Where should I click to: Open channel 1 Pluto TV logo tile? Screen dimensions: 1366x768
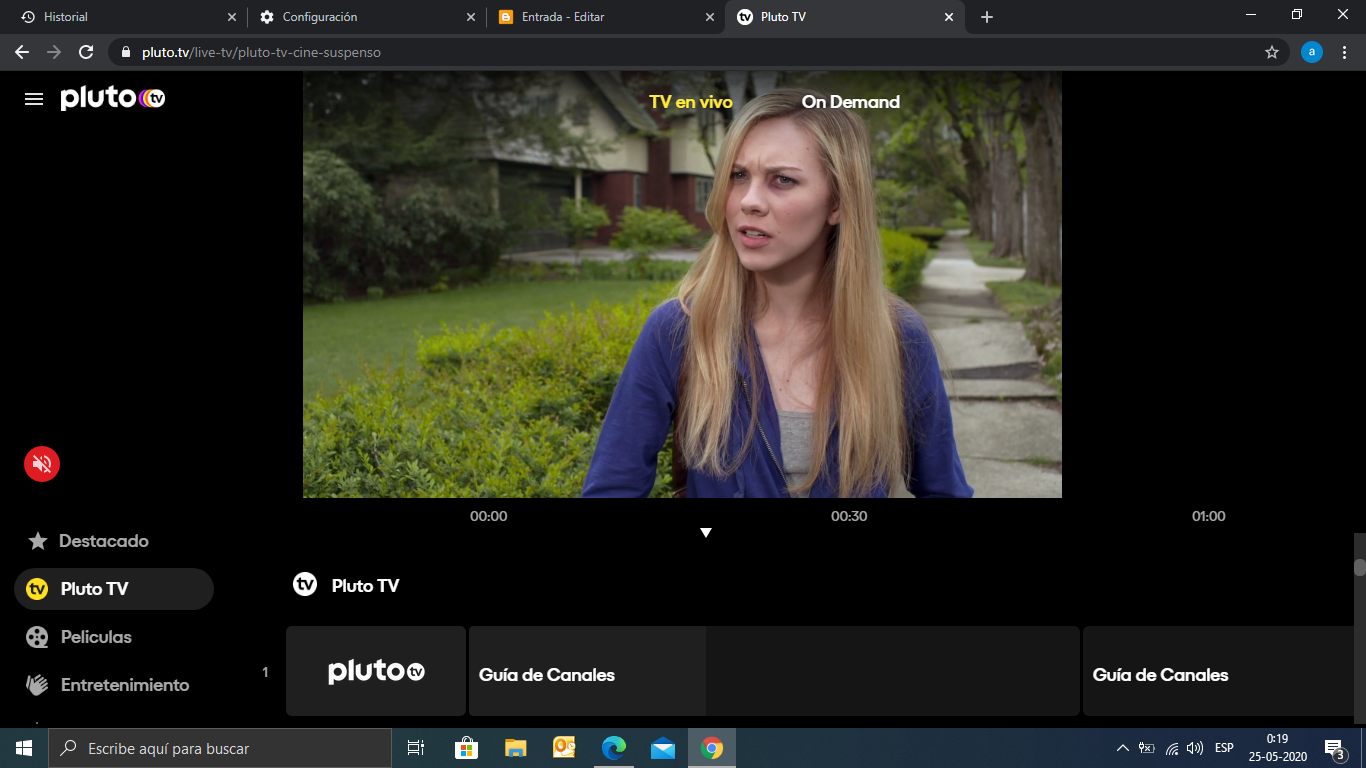point(376,671)
